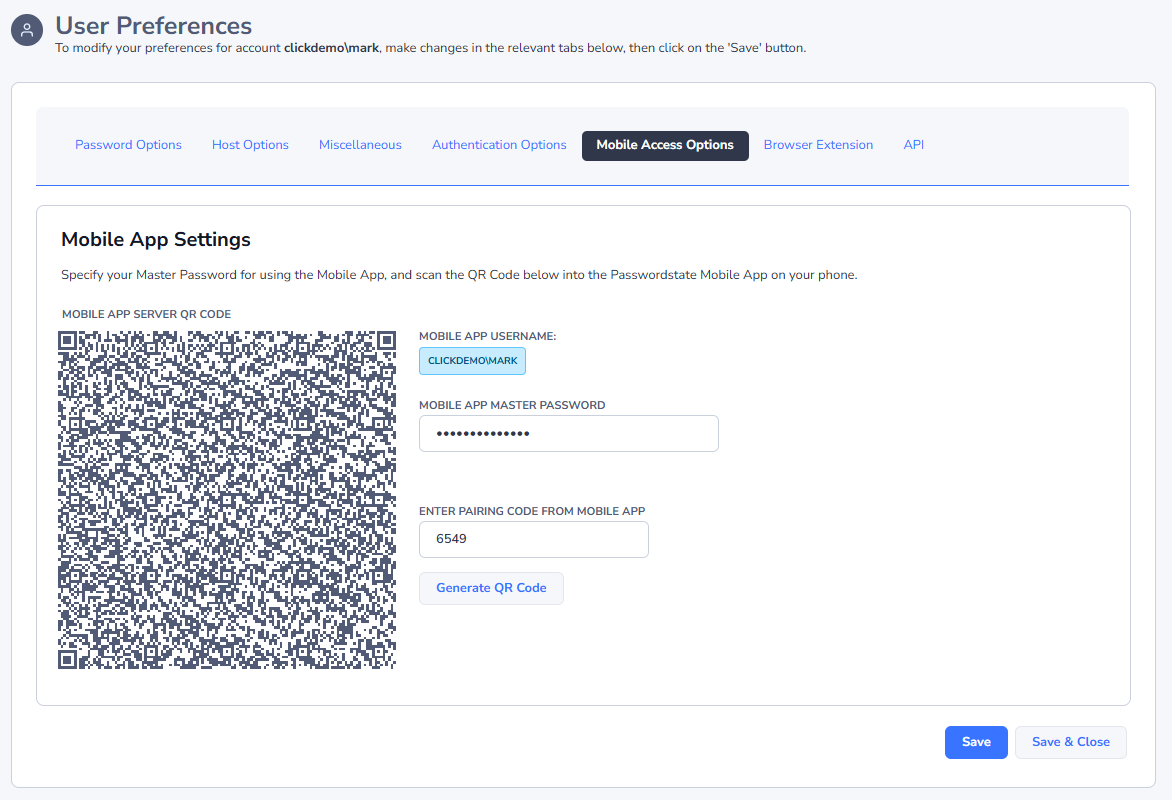
Task: Open the API tab
Action: (x=913, y=145)
